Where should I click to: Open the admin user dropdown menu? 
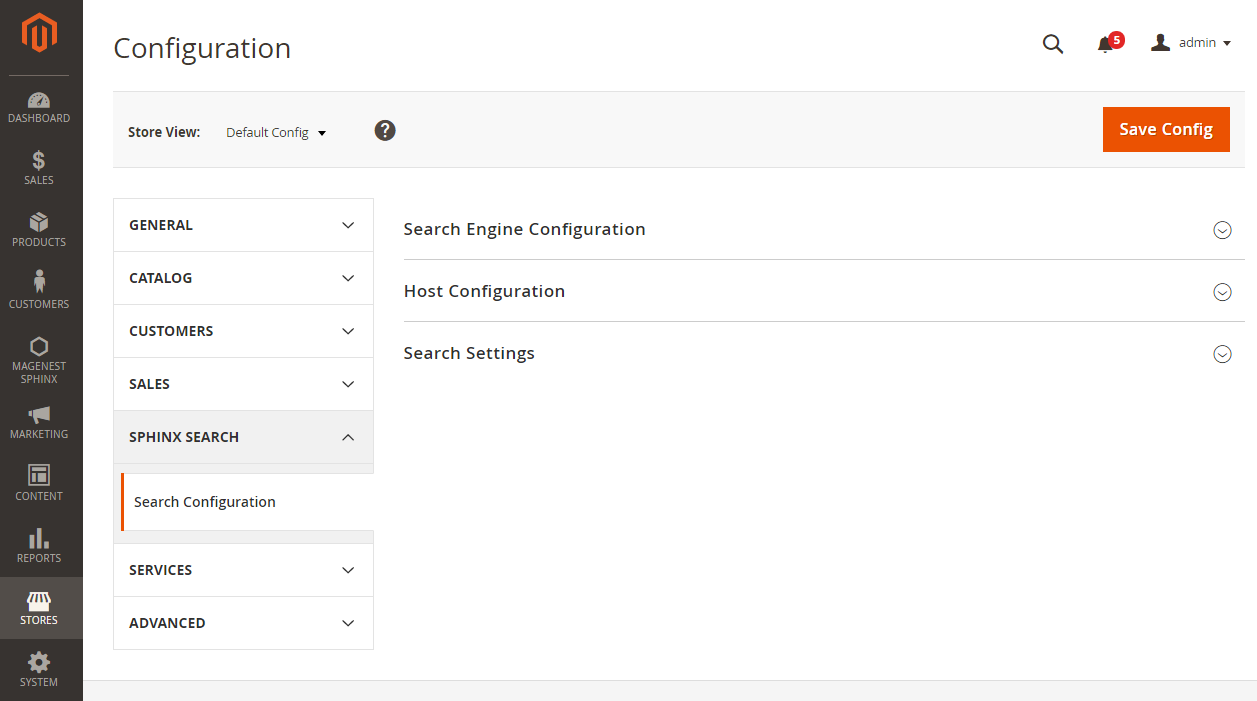(1191, 42)
